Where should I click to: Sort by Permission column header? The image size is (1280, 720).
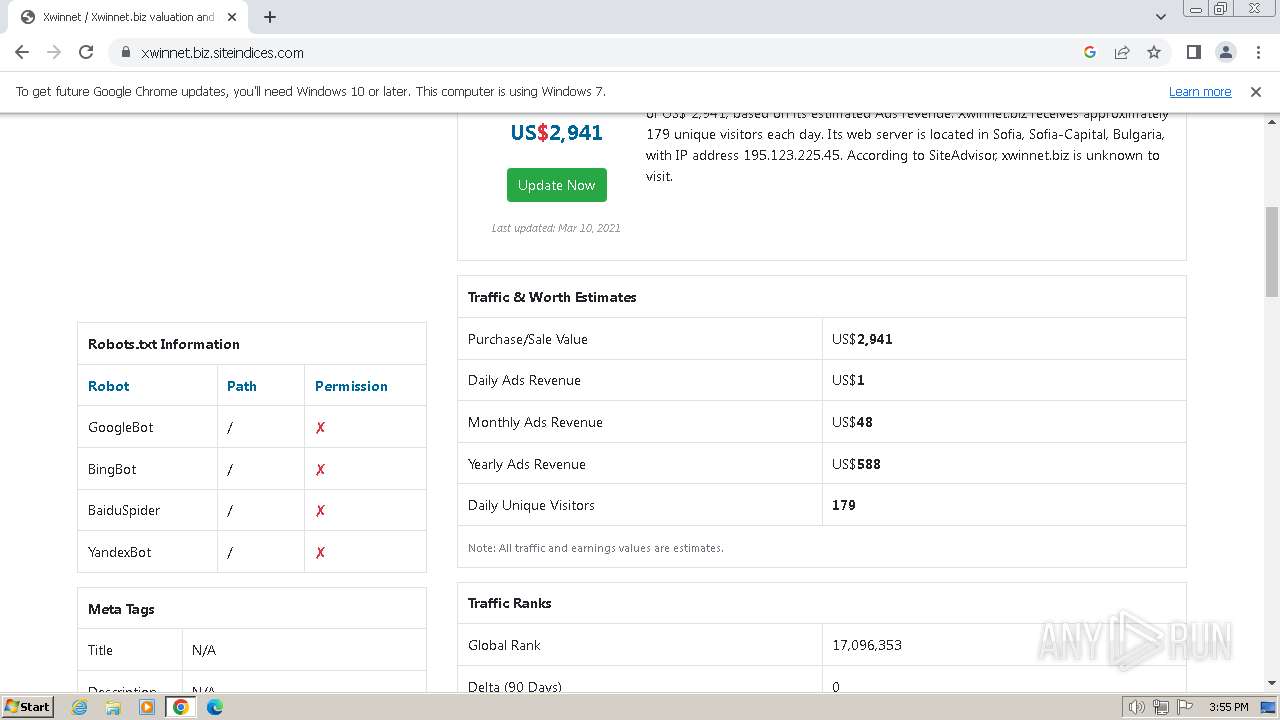(x=351, y=386)
